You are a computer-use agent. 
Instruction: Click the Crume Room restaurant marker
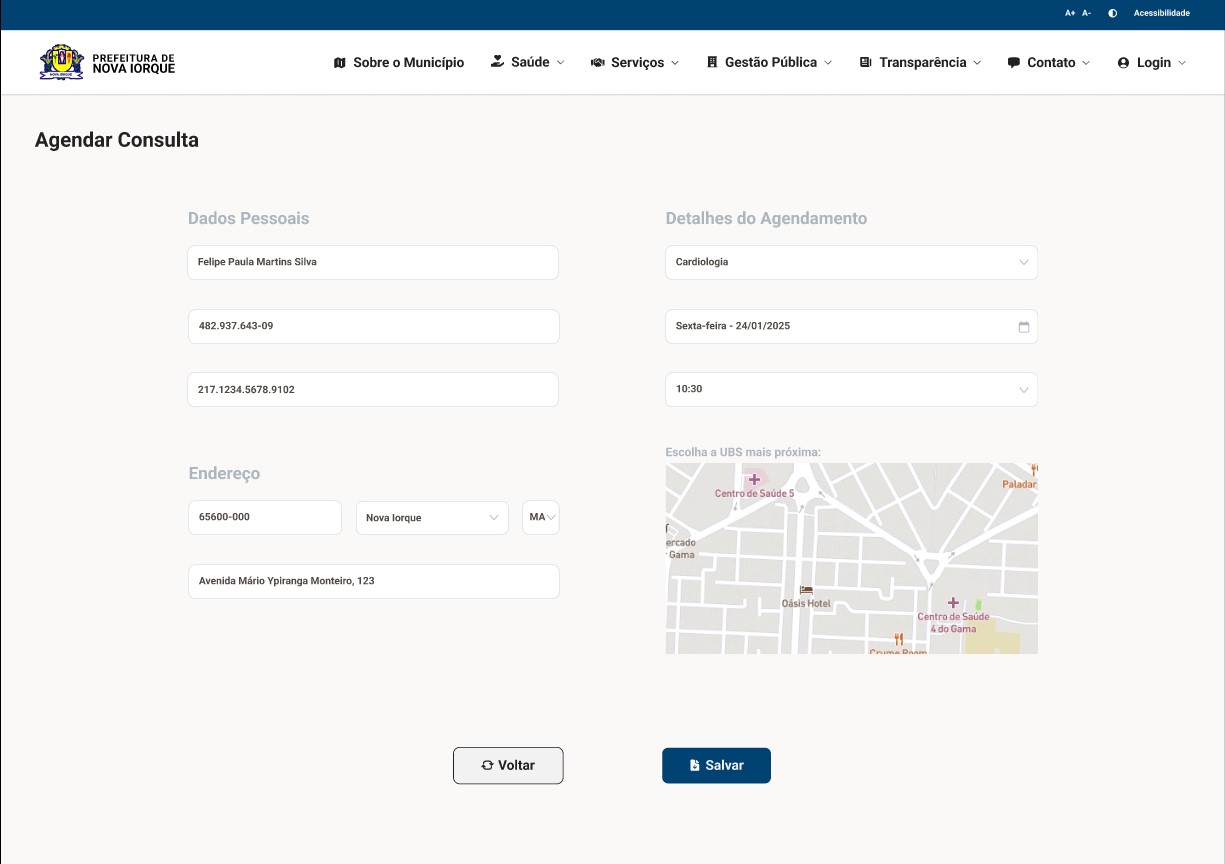coord(899,639)
